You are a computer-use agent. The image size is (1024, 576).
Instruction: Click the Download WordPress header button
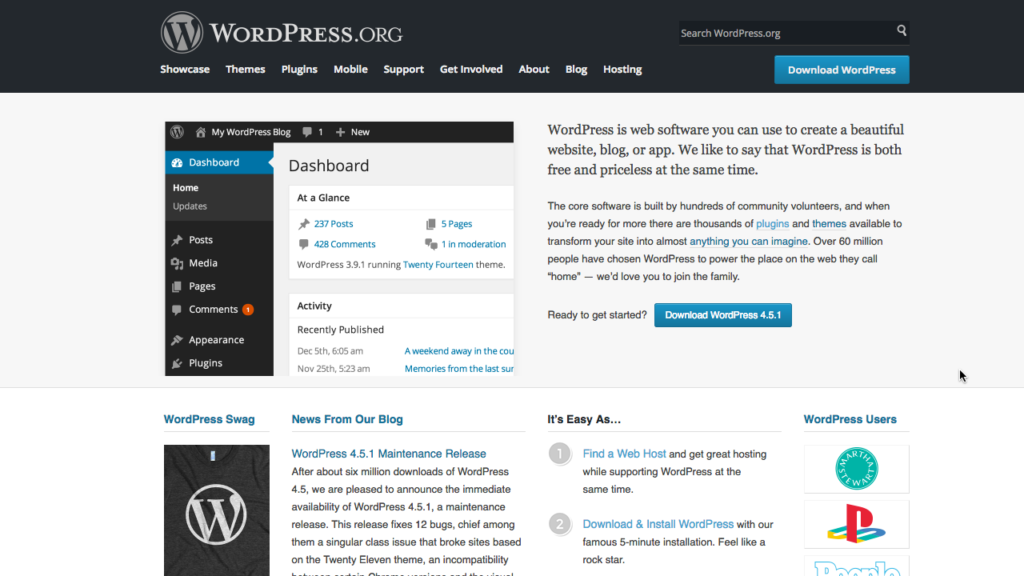tap(841, 70)
